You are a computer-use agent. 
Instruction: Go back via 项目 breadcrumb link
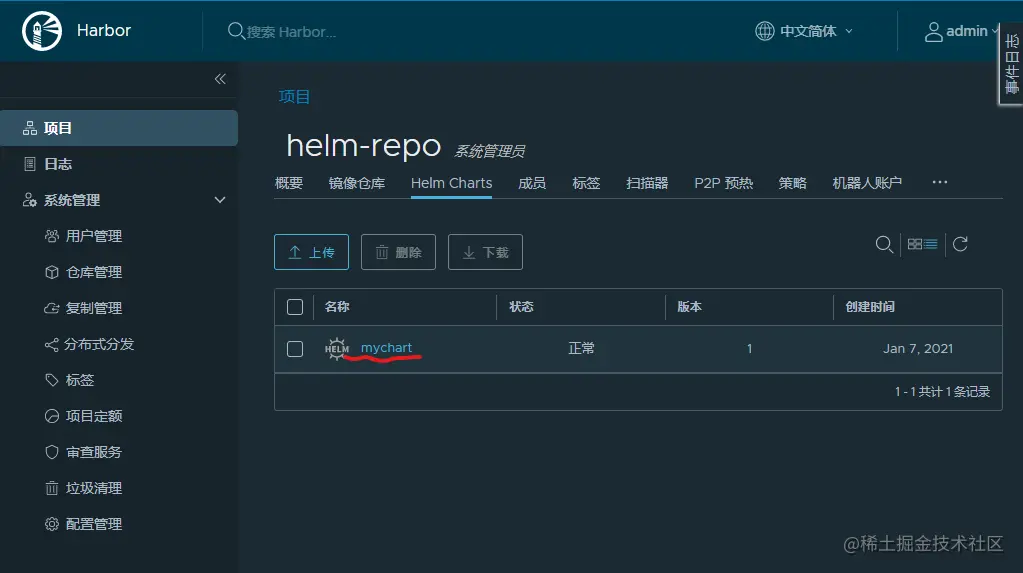pyautogui.click(x=294, y=97)
